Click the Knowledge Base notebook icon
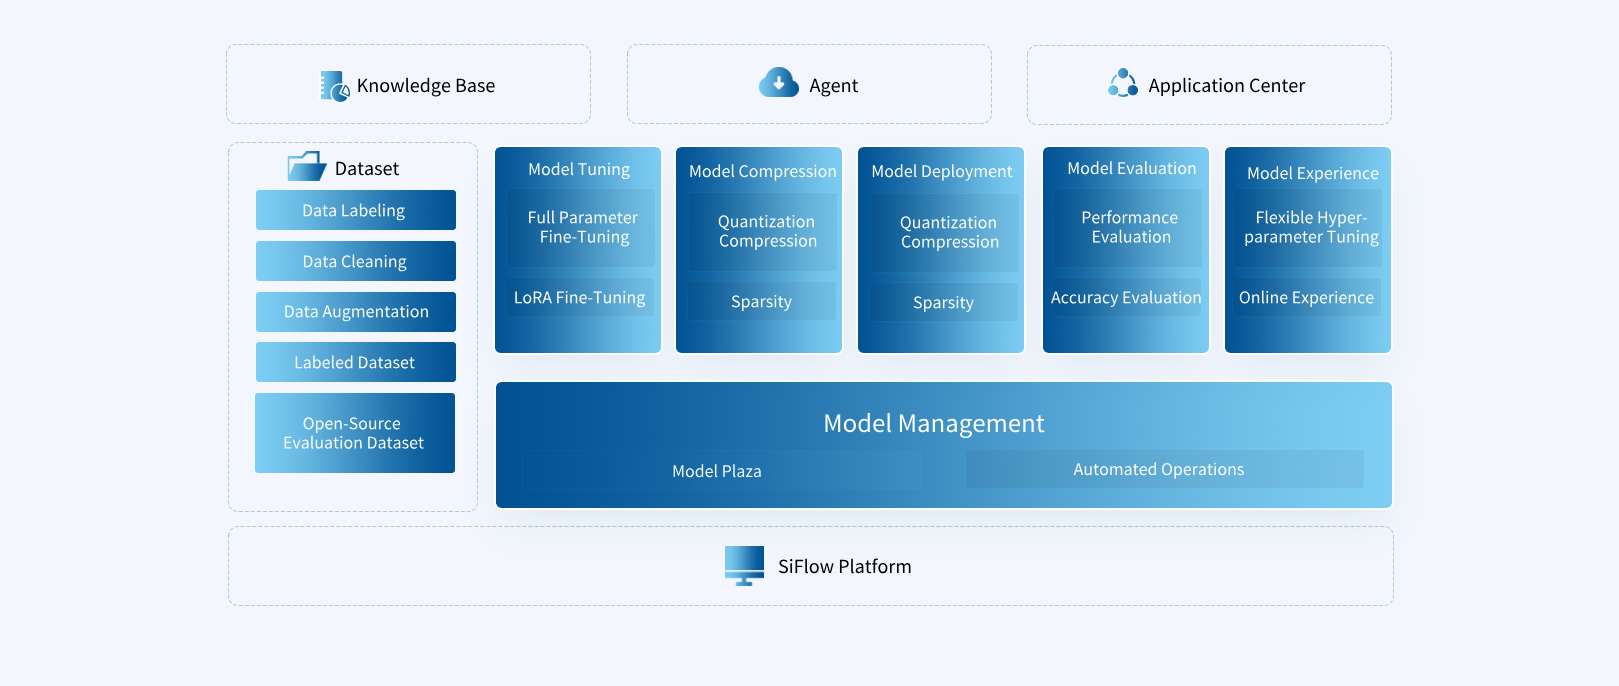1619x686 pixels. coord(335,86)
